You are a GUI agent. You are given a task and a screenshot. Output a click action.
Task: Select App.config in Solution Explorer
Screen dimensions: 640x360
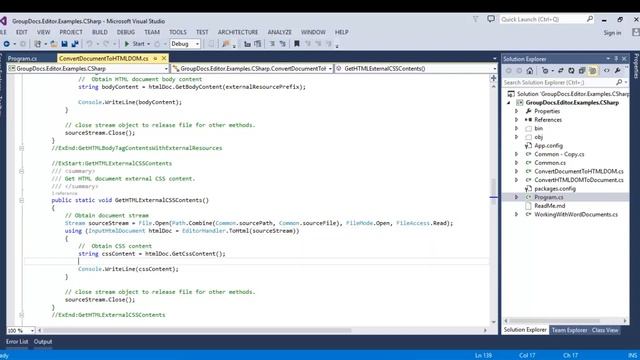pyautogui.click(x=548, y=145)
